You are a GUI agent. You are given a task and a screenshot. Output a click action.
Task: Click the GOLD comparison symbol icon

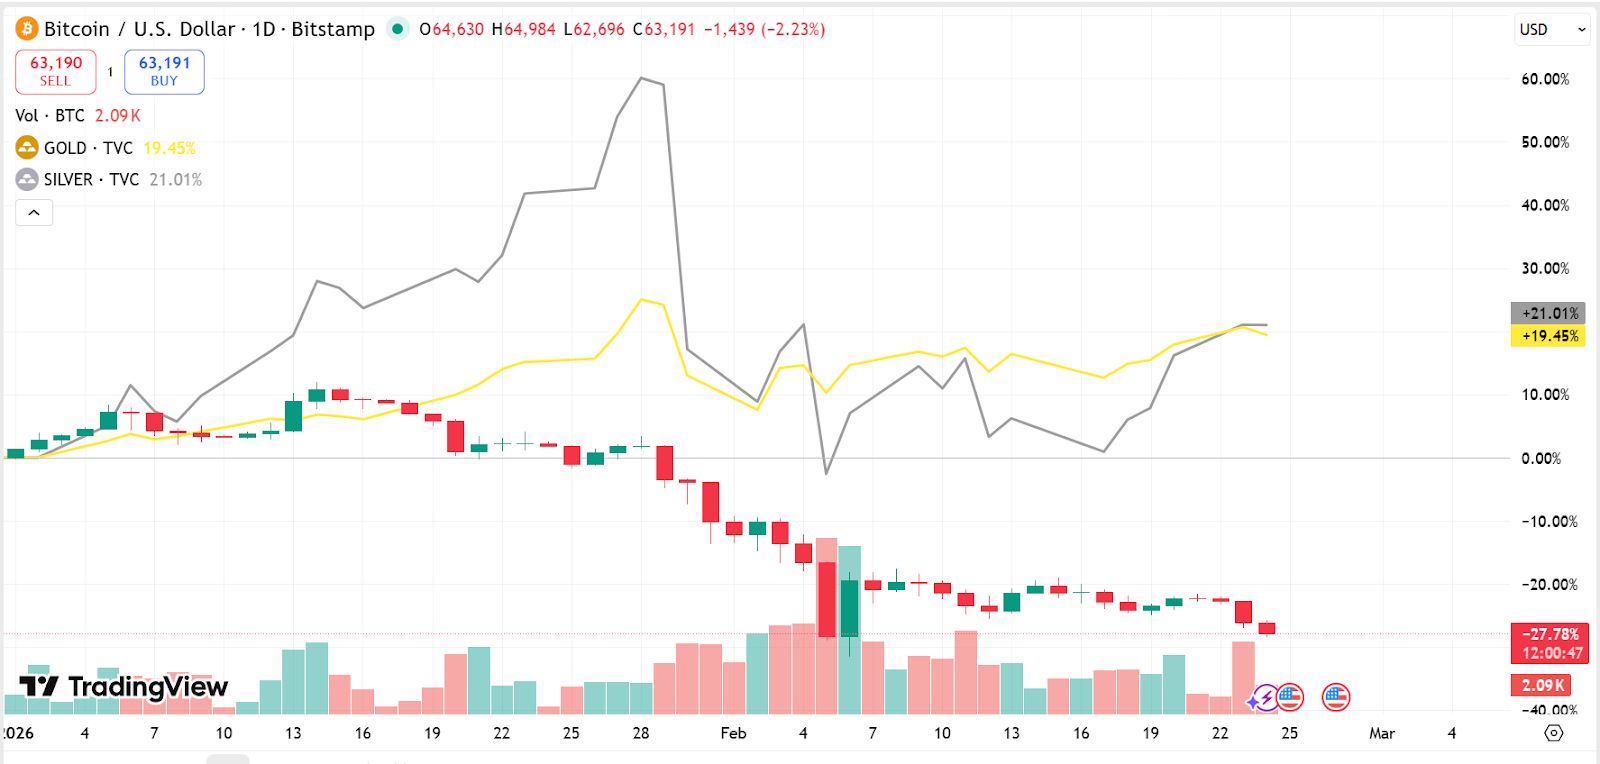point(27,148)
